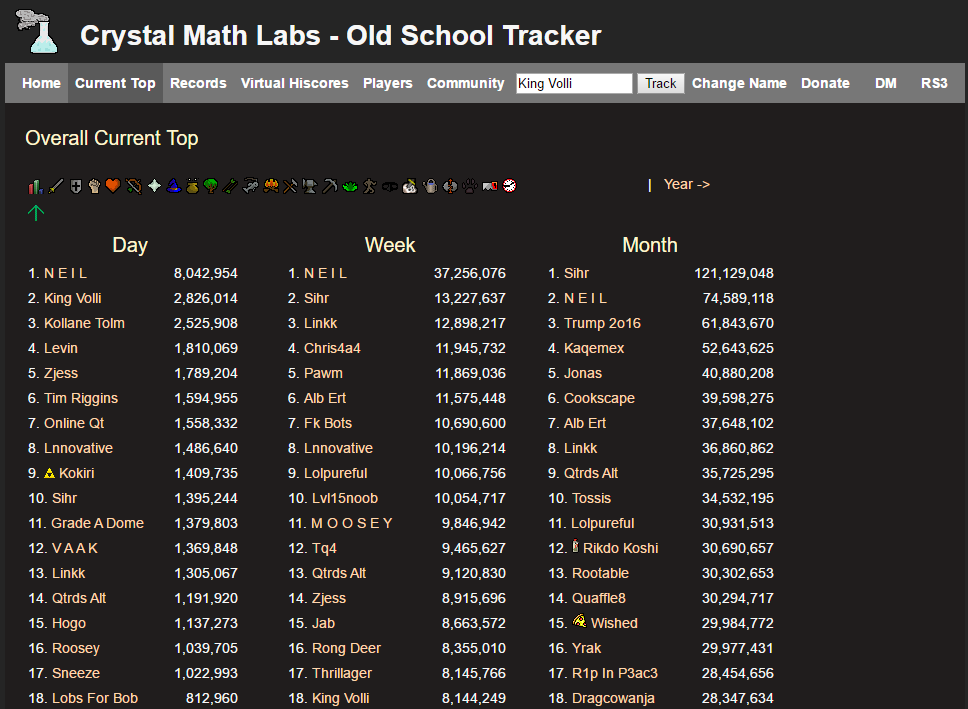Open Kokiri player link
Screen dimensions: 968x709
(x=77, y=474)
